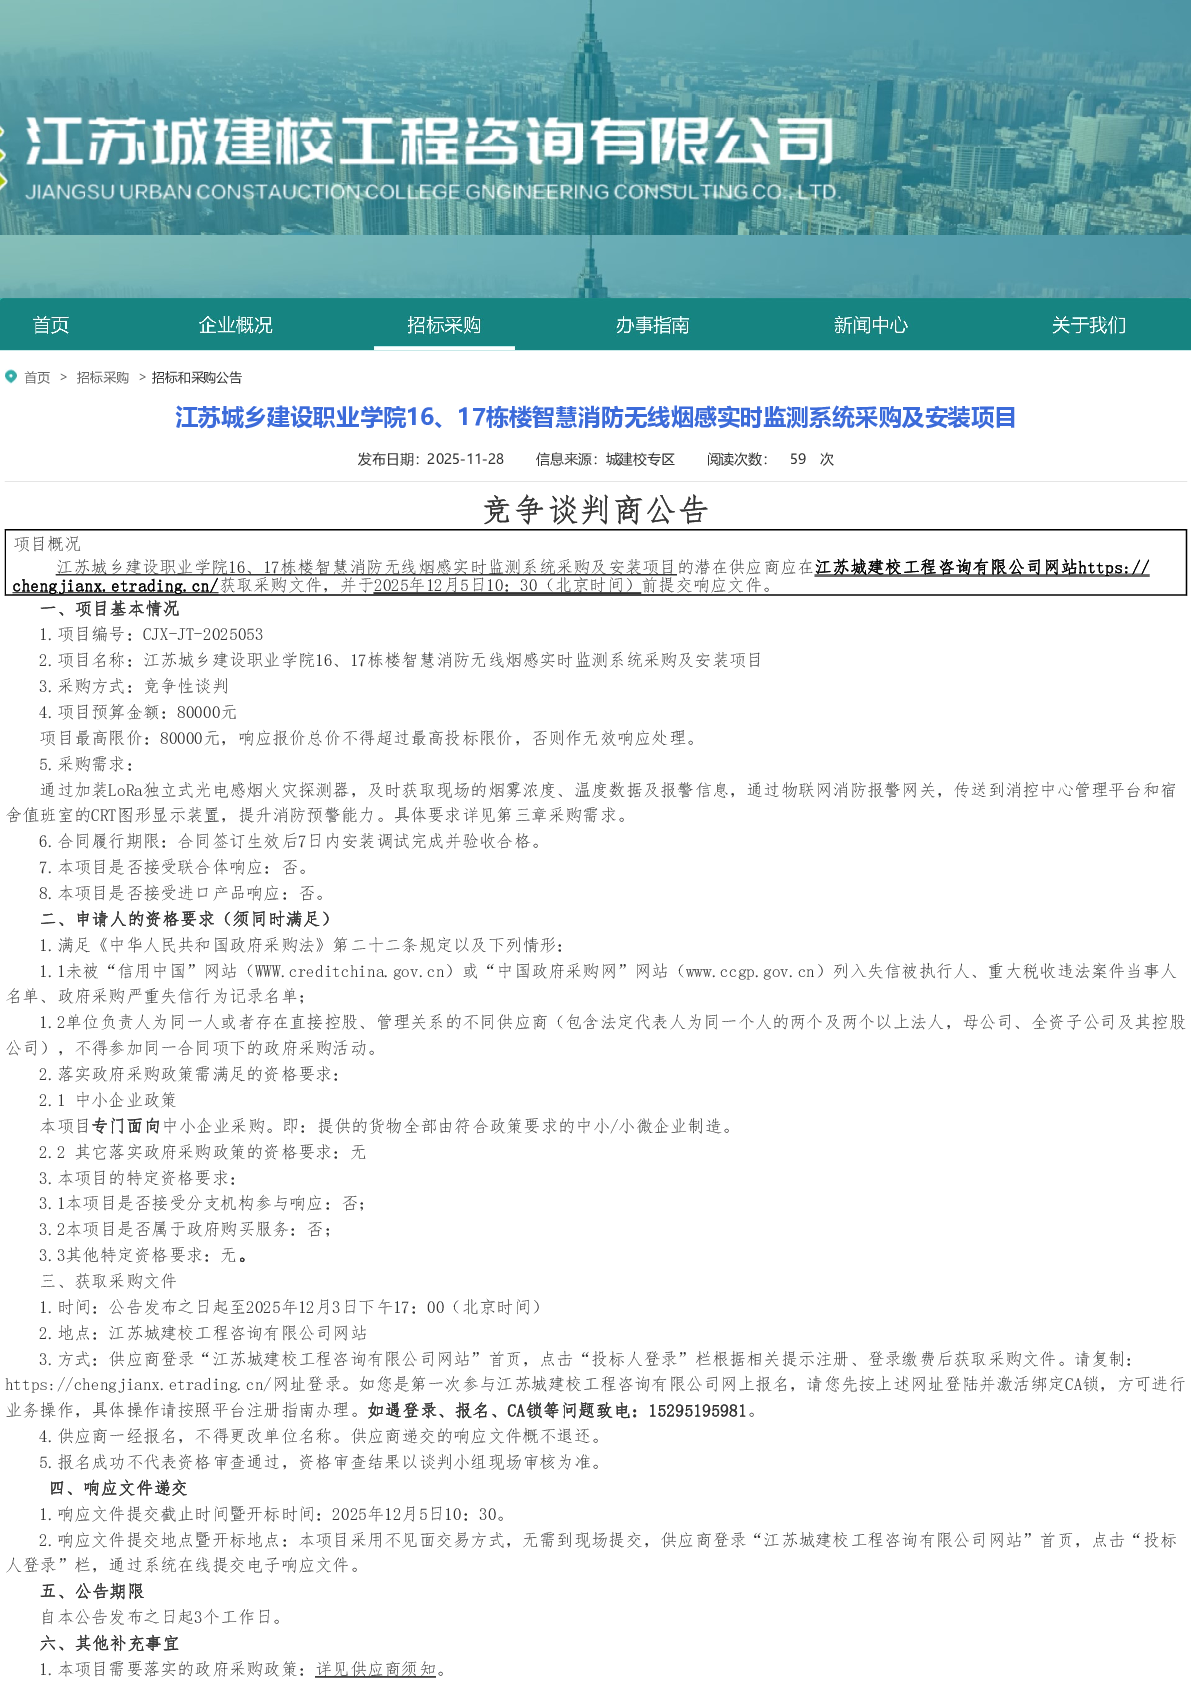Click the blue announcement title heading

[595, 417]
